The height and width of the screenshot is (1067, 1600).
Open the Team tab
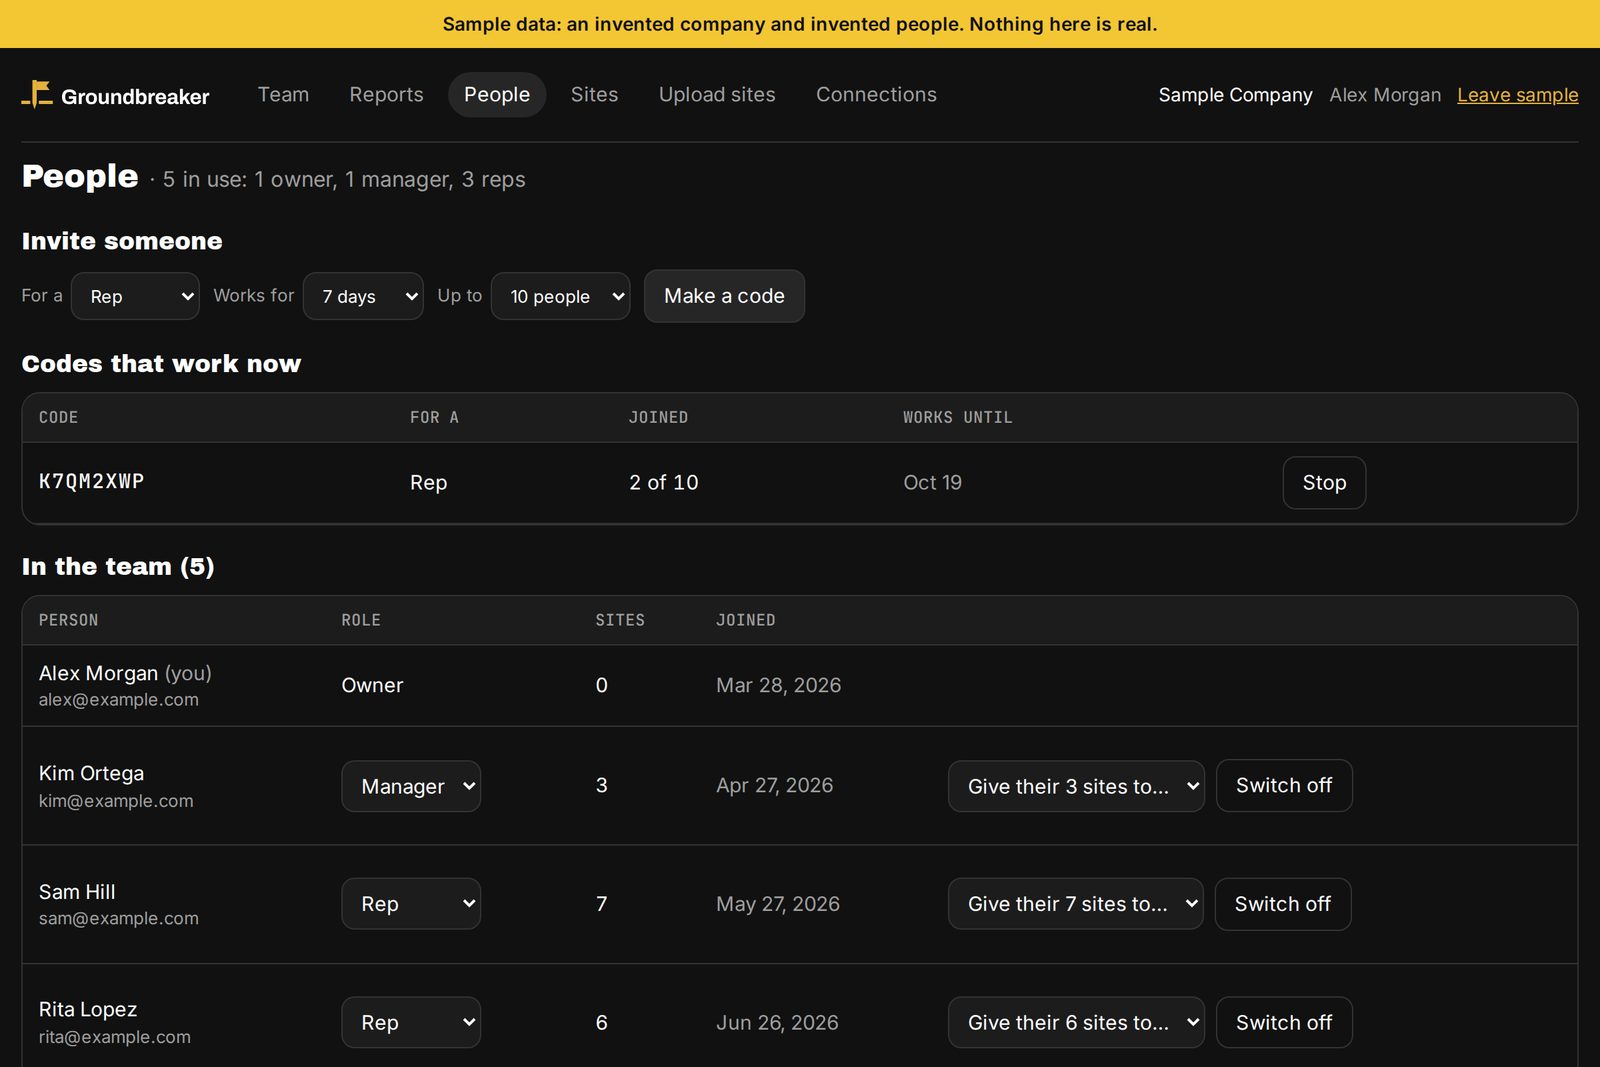pyautogui.click(x=283, y=95)
